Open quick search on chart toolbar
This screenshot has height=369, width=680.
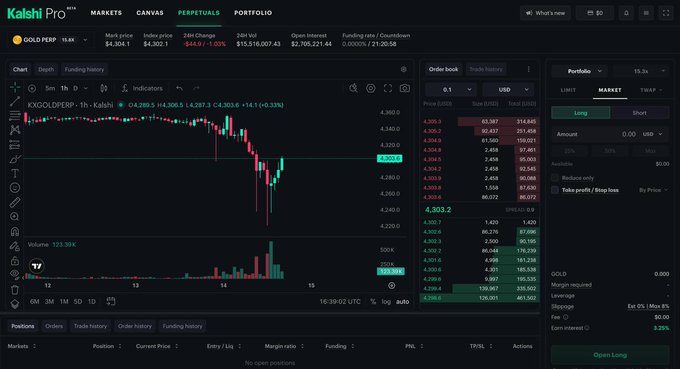point(353,88)
